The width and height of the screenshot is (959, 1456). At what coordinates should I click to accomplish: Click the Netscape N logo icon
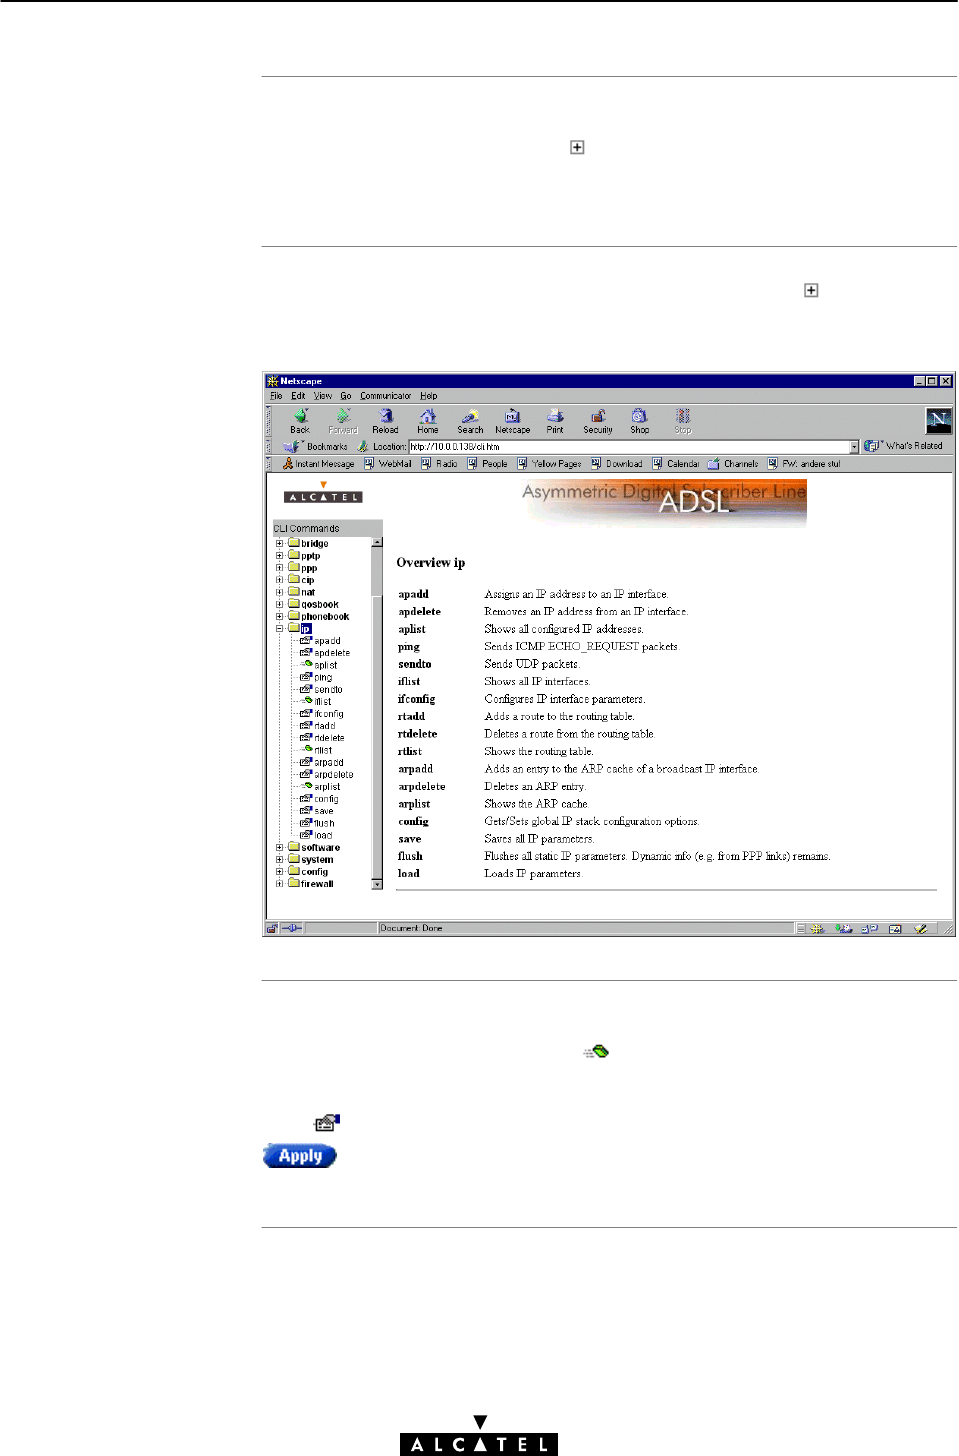pos(938,420)
